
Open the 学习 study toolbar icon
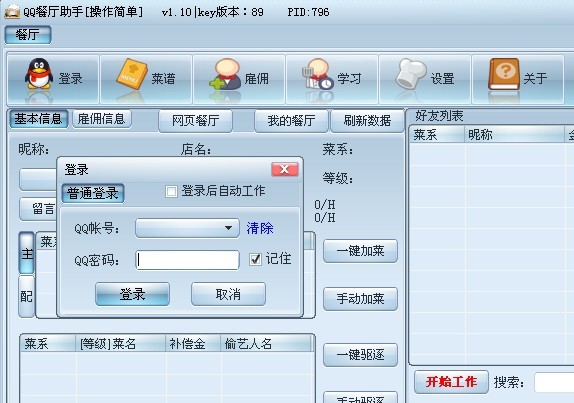(332, 78)
